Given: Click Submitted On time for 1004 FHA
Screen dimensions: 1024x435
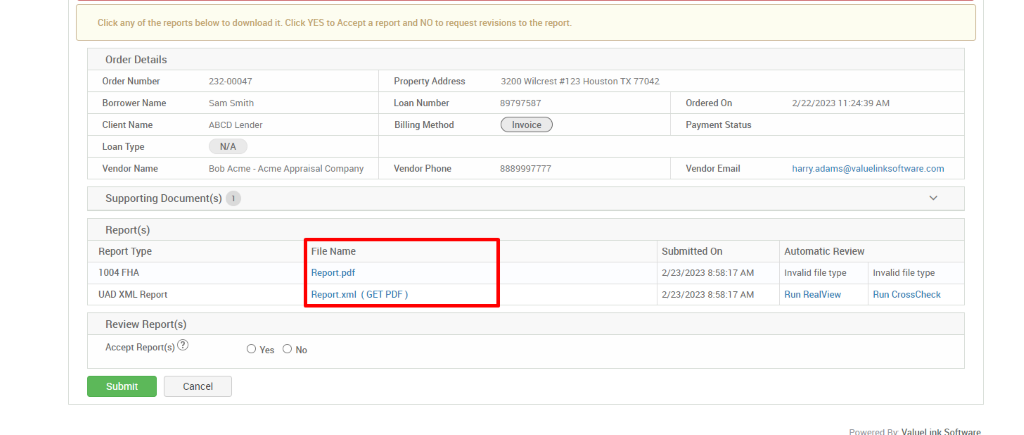Looking at the screenshot, I should tap(708, 273).
